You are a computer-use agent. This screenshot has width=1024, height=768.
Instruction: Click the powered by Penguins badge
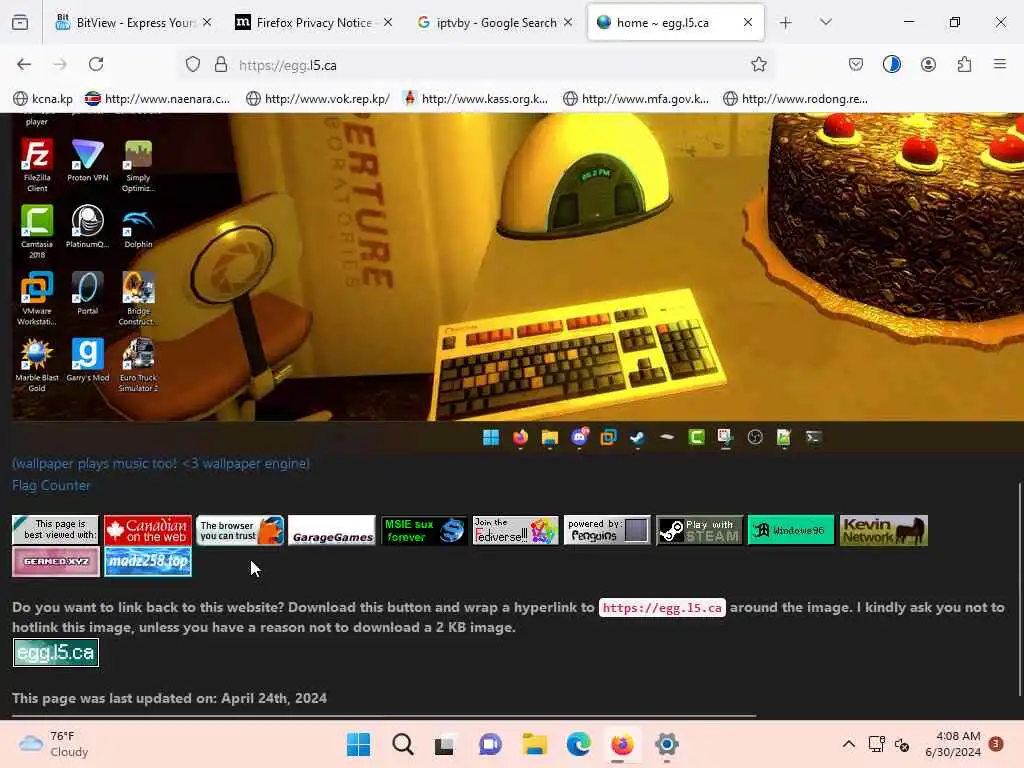click(607, 530)
